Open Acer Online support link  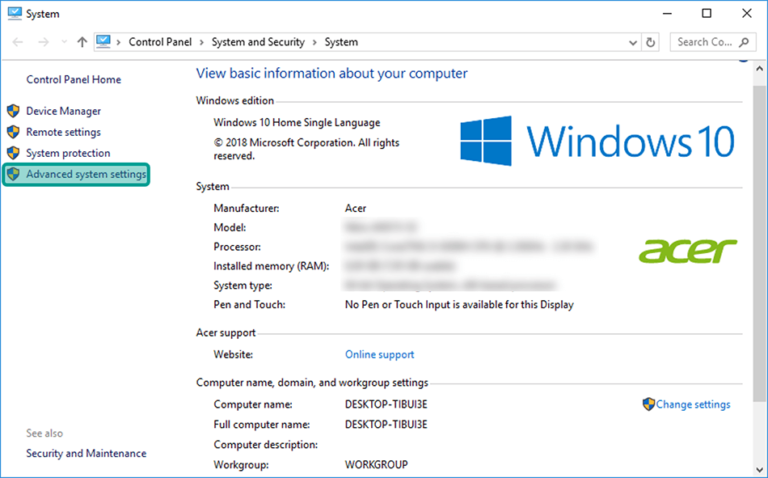pos(380,355)
